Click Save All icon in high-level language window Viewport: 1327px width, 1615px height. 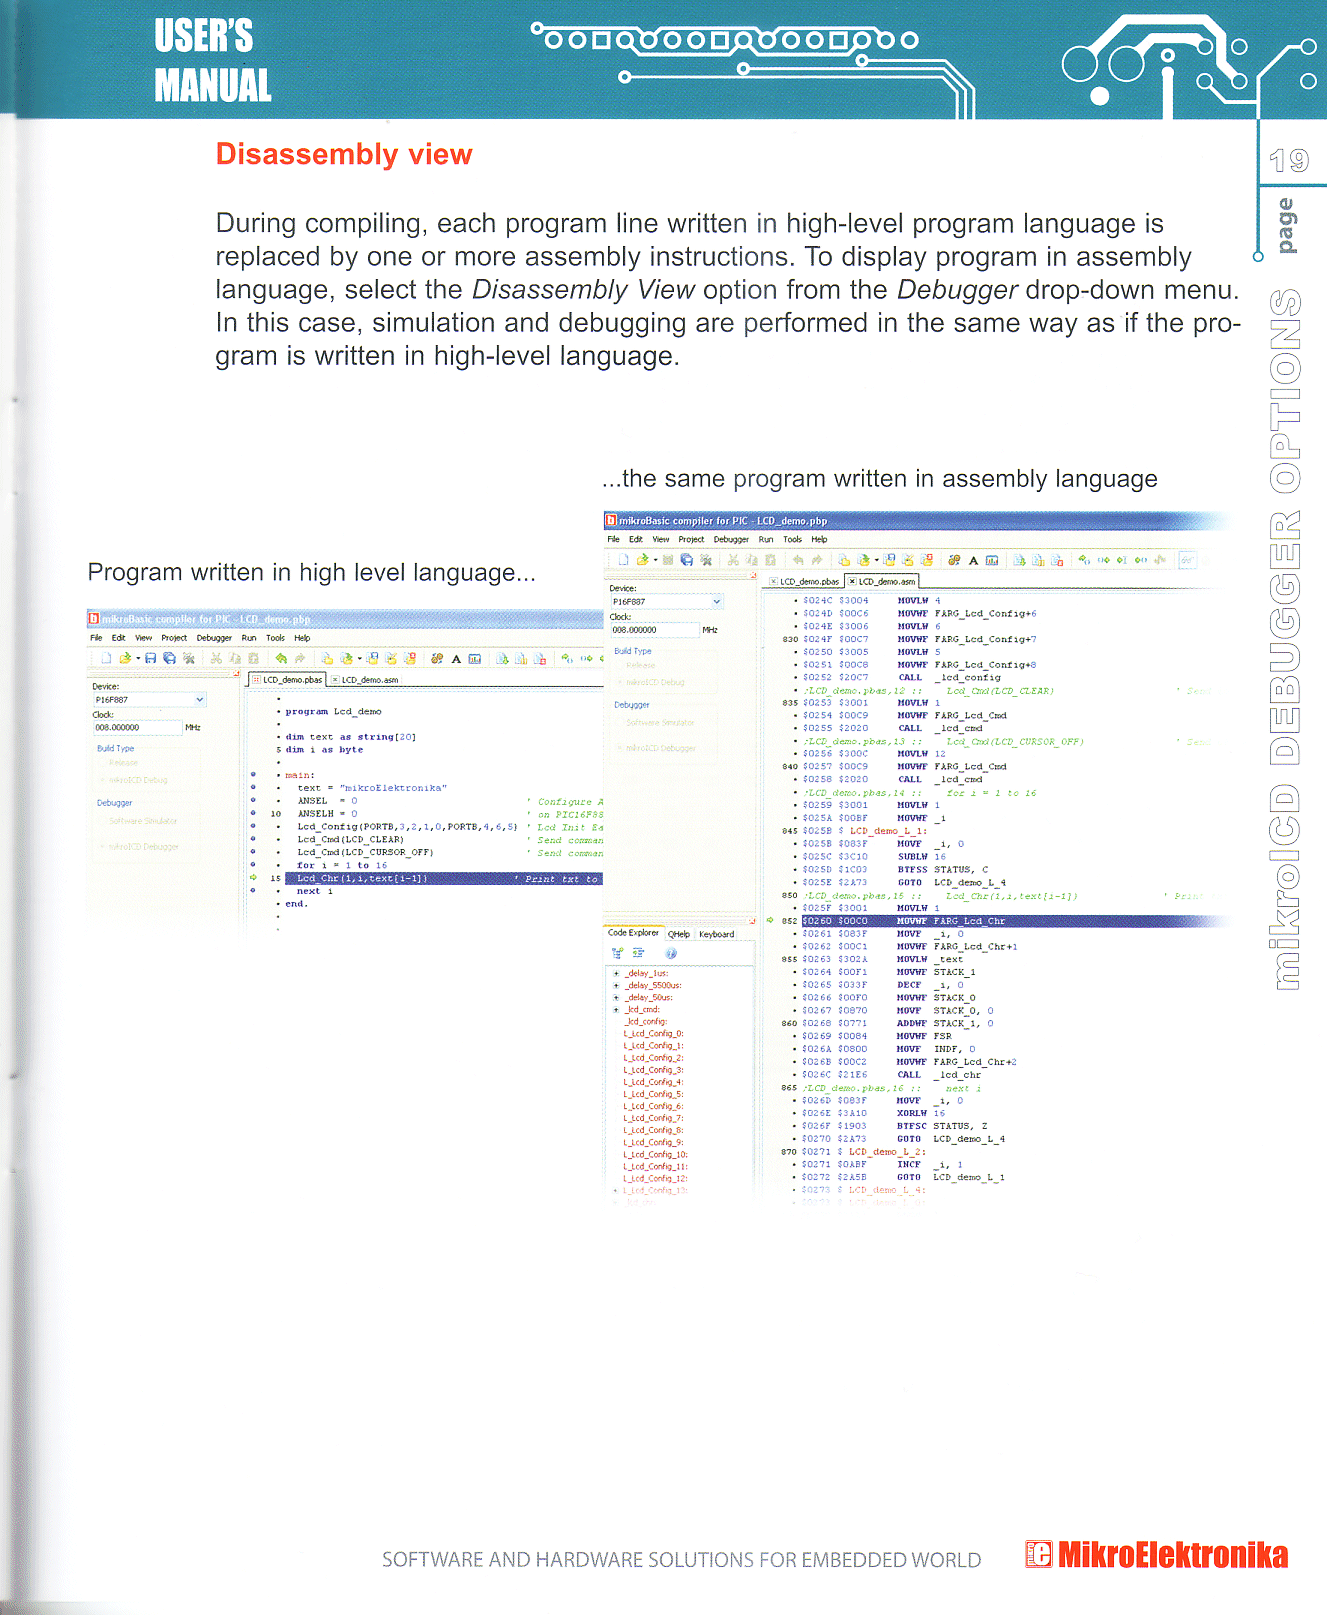click(x=169, y=658)
